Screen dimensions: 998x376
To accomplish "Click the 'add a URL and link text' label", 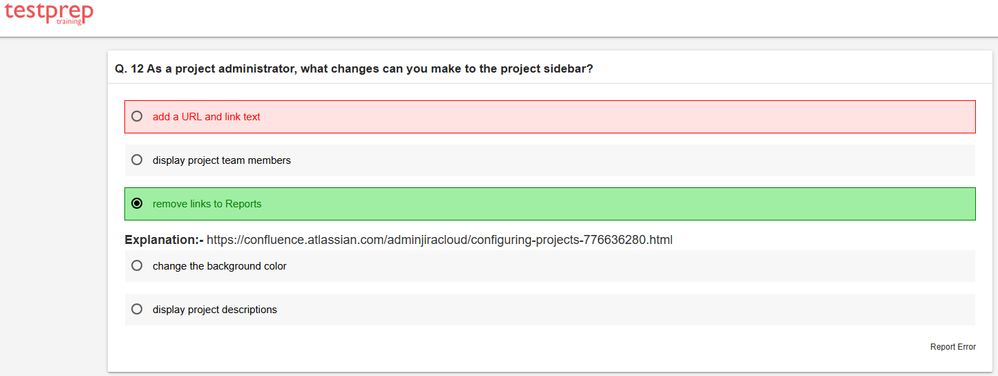I will click(206, 117).
